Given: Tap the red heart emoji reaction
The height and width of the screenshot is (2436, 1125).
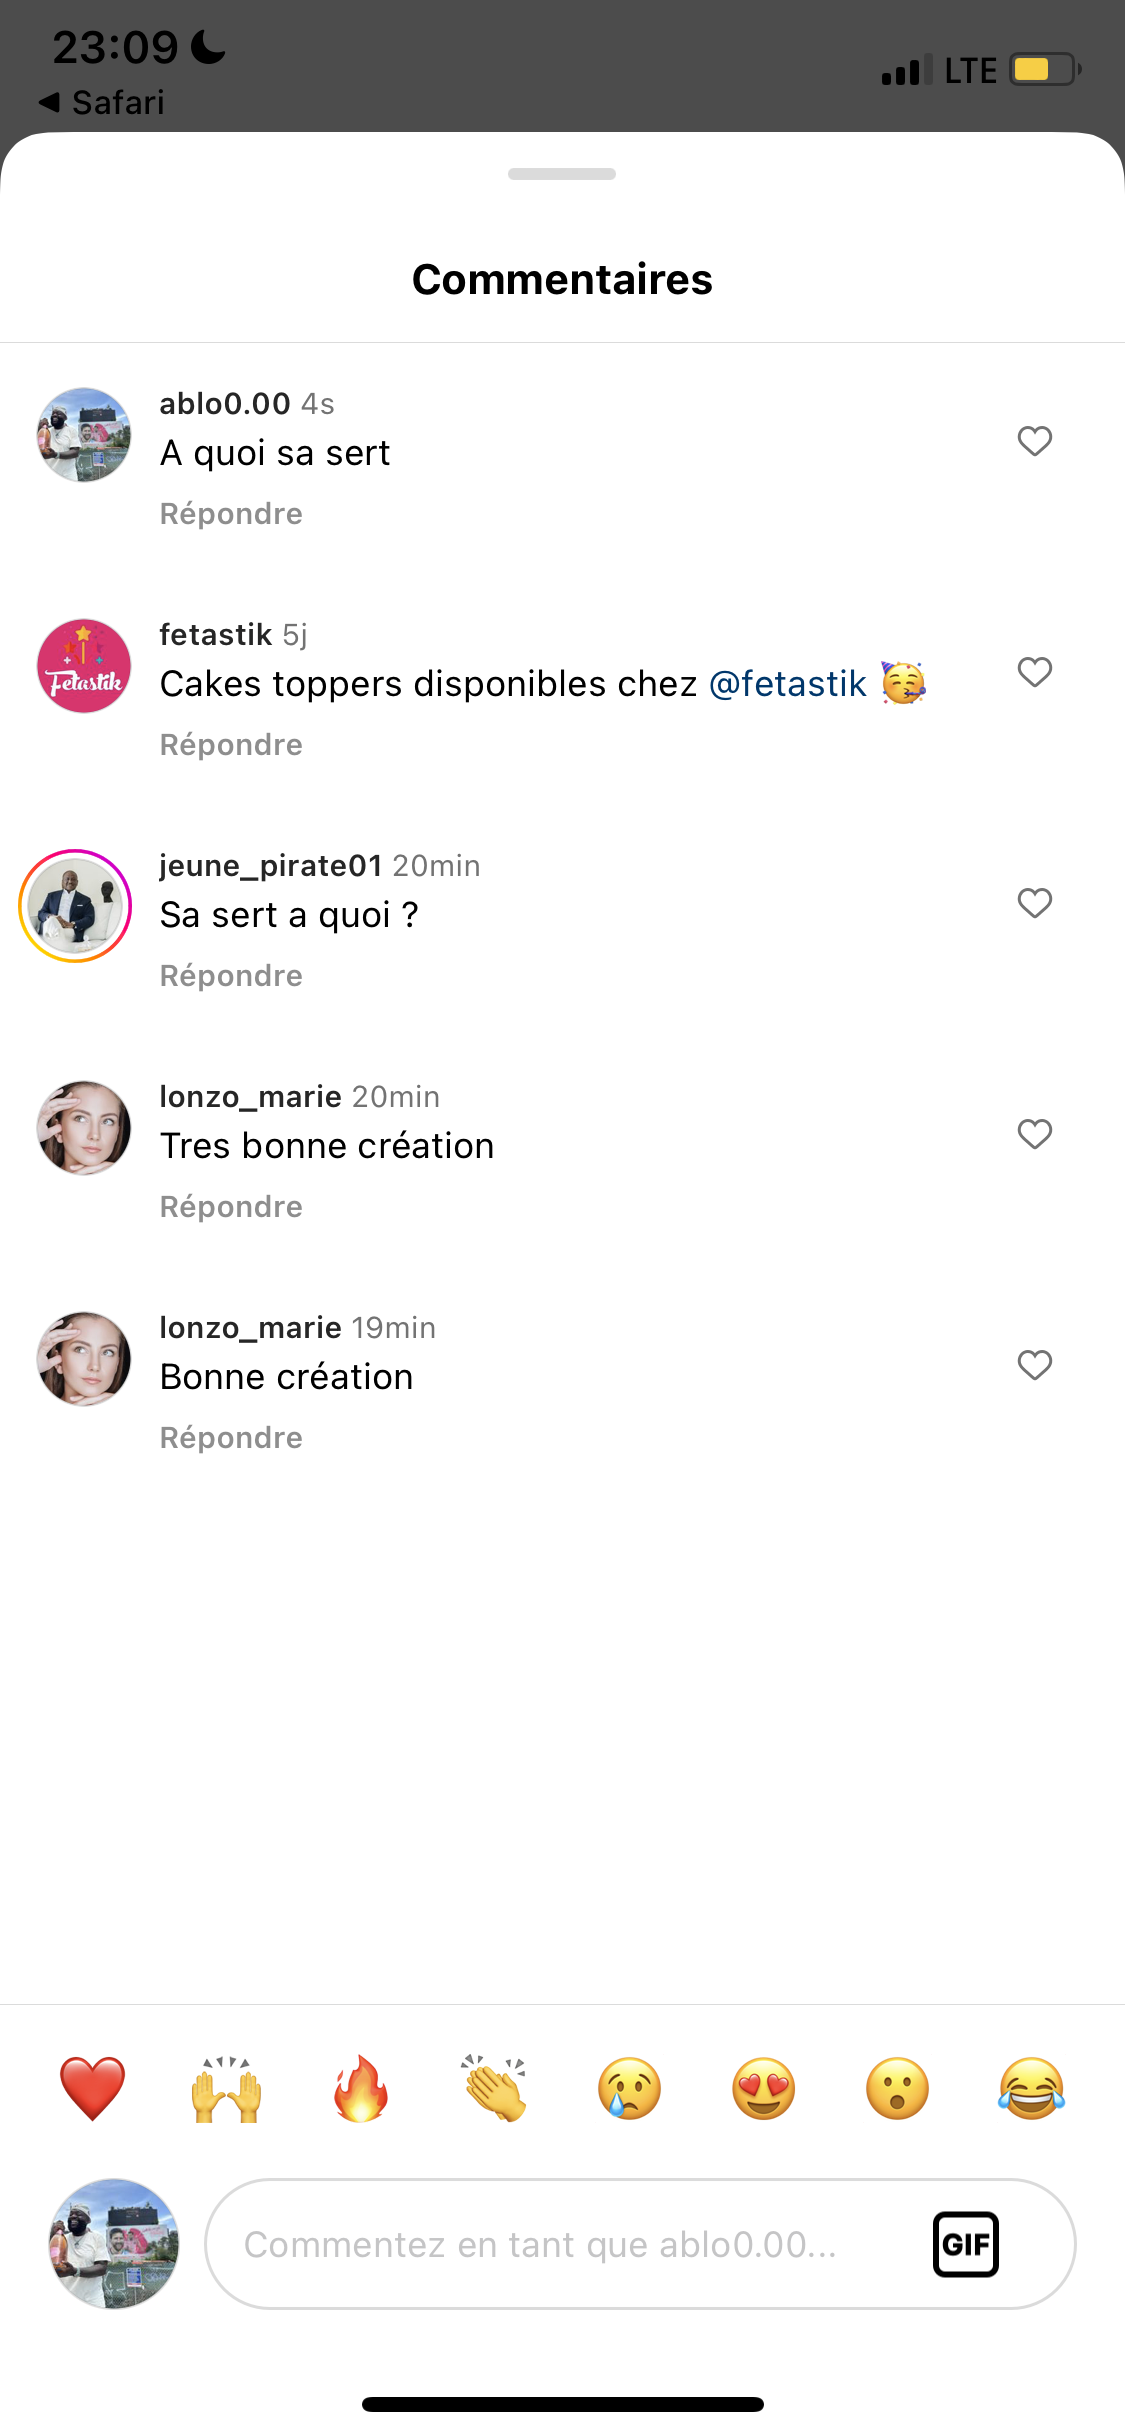Looking at the screenshot, I should pos(92,2089).
